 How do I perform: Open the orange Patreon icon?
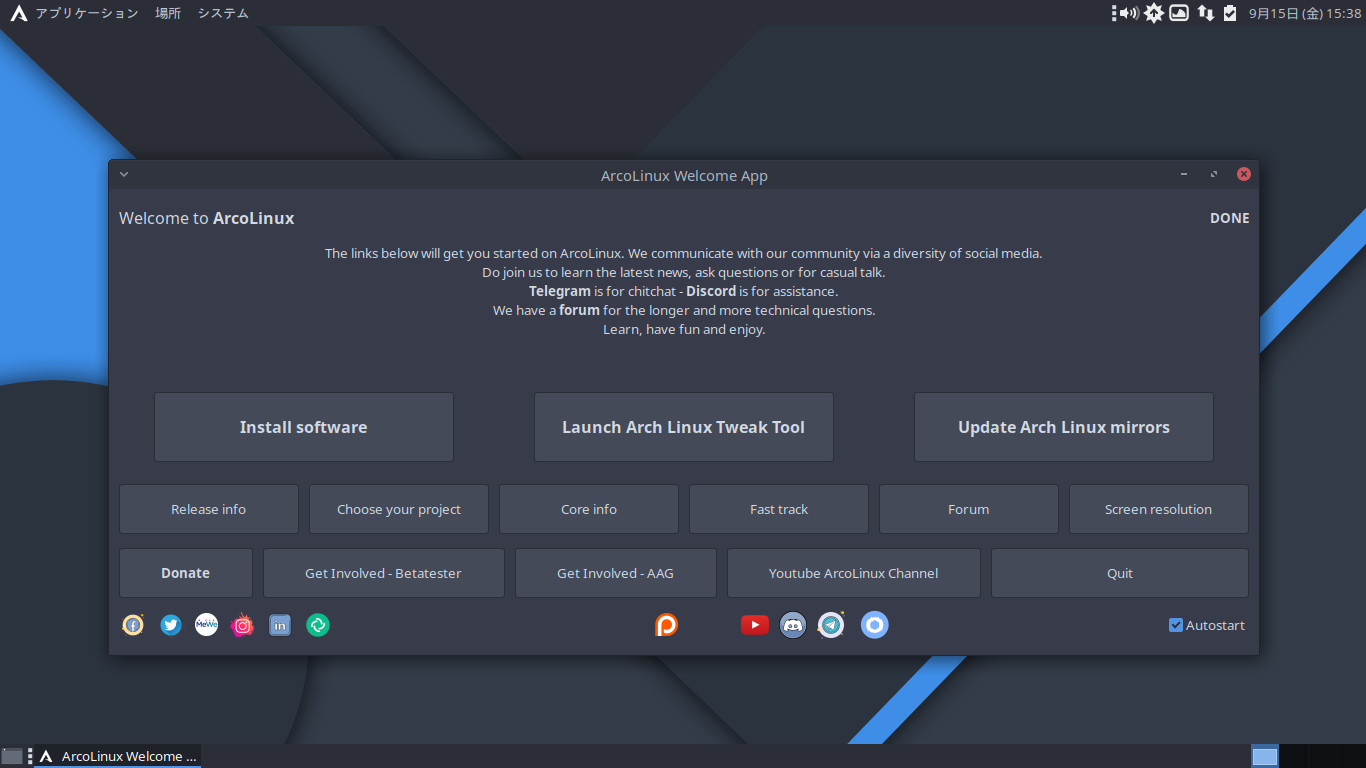tap(666, 625)
